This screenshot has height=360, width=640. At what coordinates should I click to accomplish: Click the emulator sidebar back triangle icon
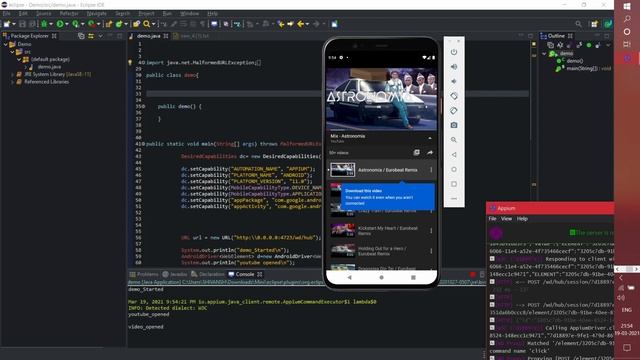pos(454,155)
